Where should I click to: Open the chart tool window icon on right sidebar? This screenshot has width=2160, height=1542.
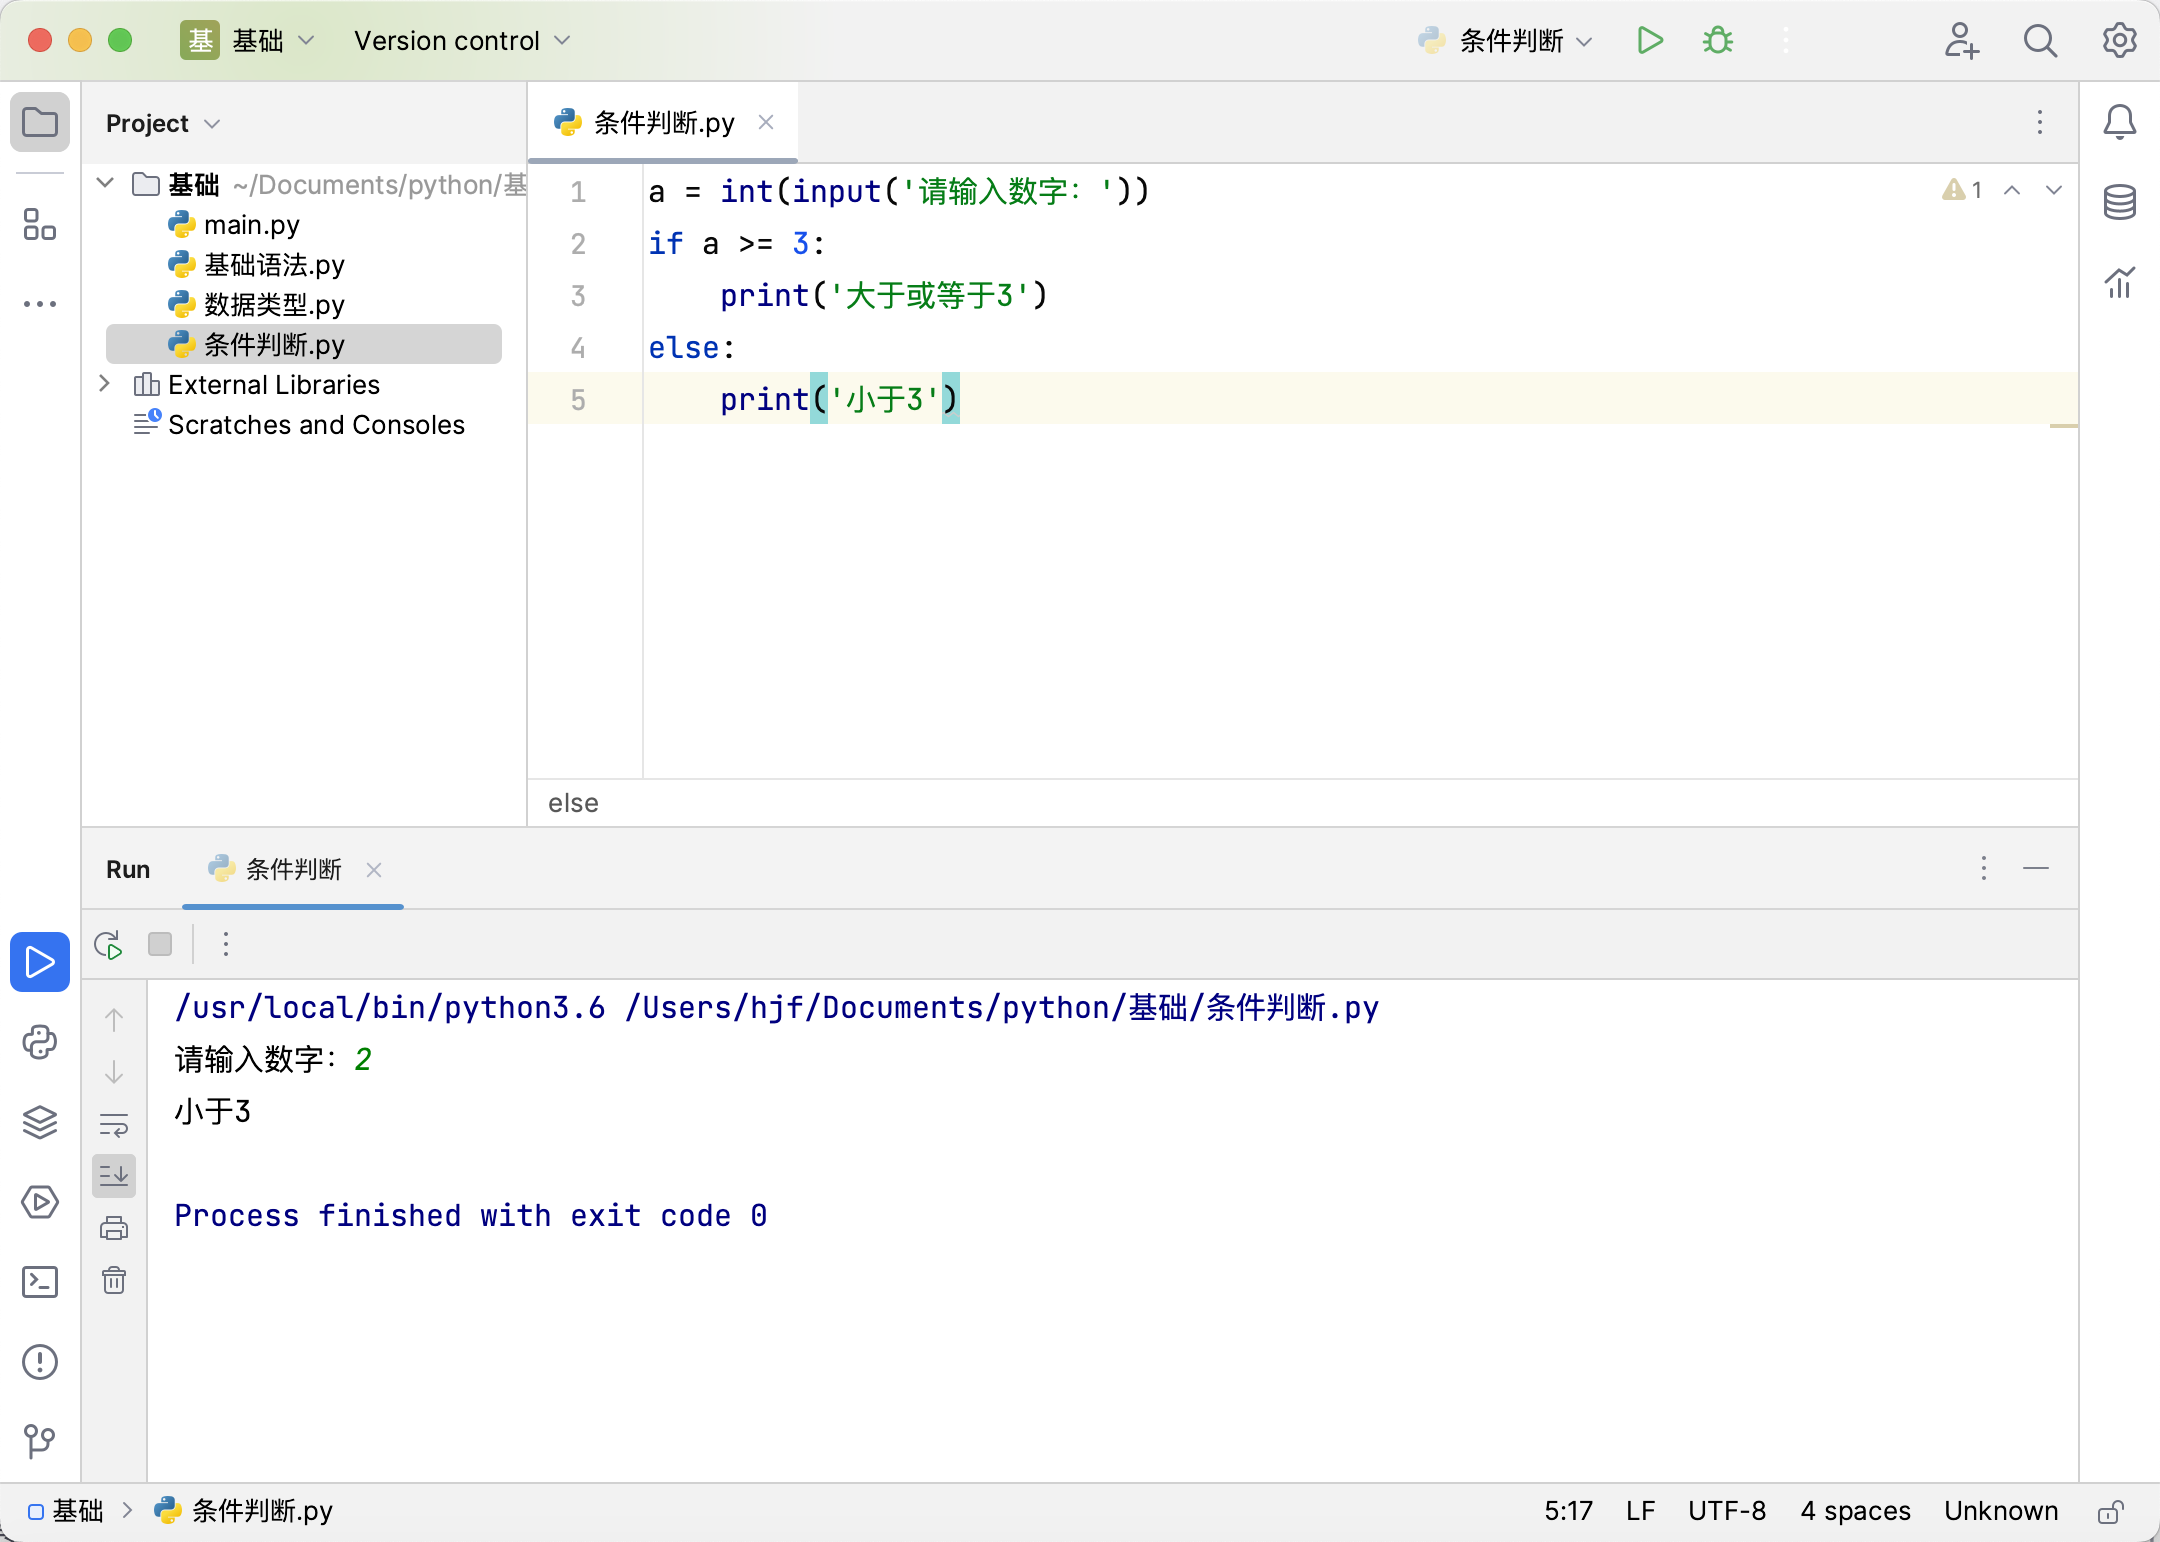tap(2119, 283)
